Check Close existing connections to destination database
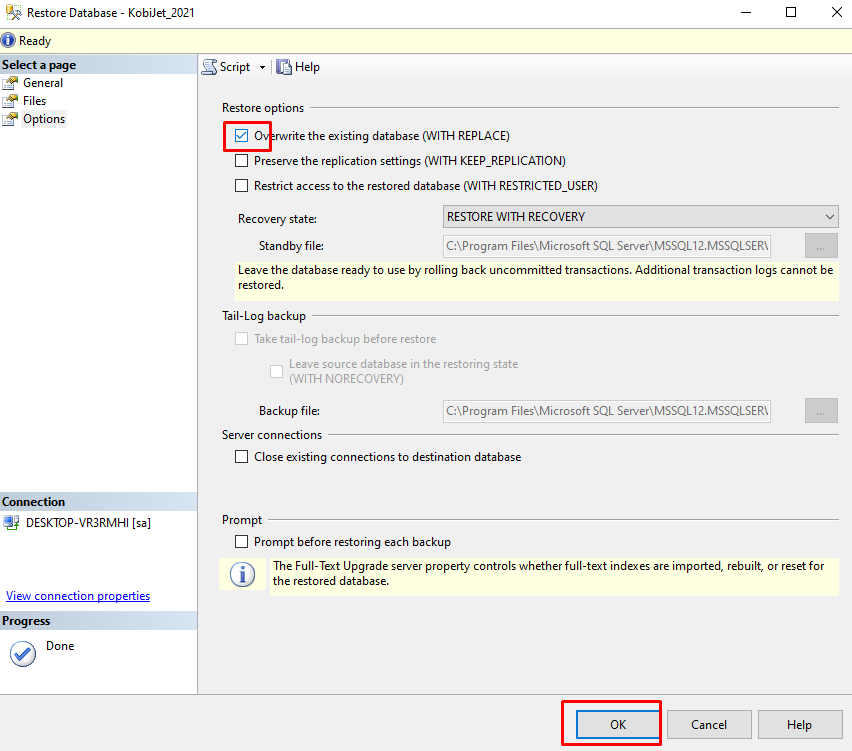This screenshot has height=751, width=852. click(241, 456)
